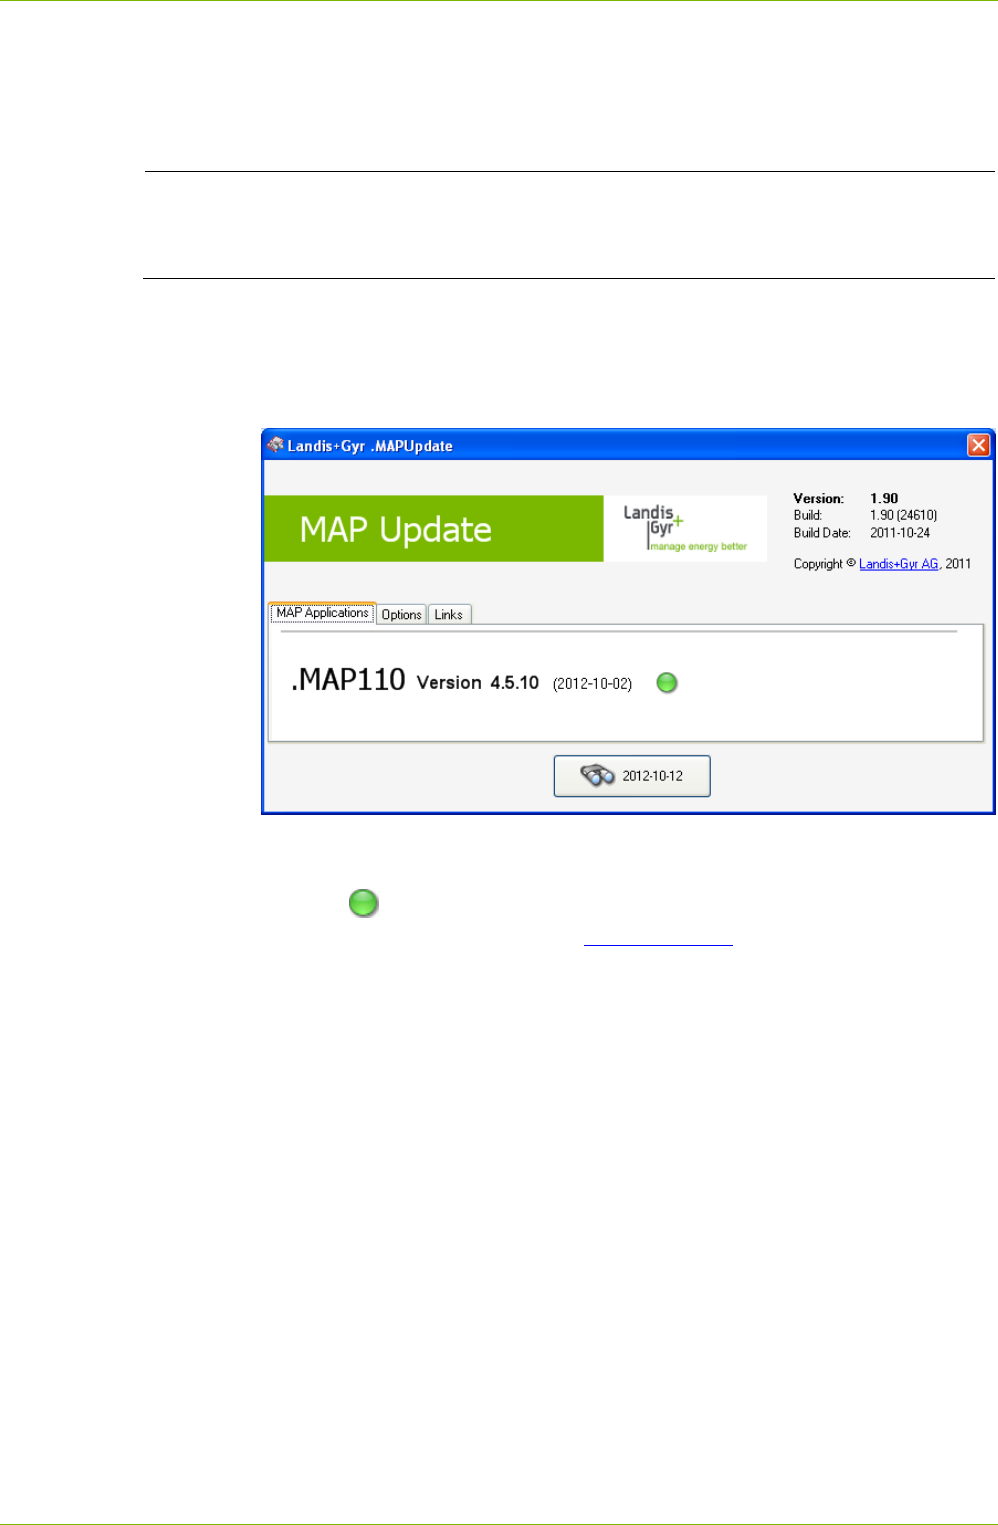Click the .MAPUpdate title bar application icon
Screen dimensions: 998x1525
click(x=275, y=445)
